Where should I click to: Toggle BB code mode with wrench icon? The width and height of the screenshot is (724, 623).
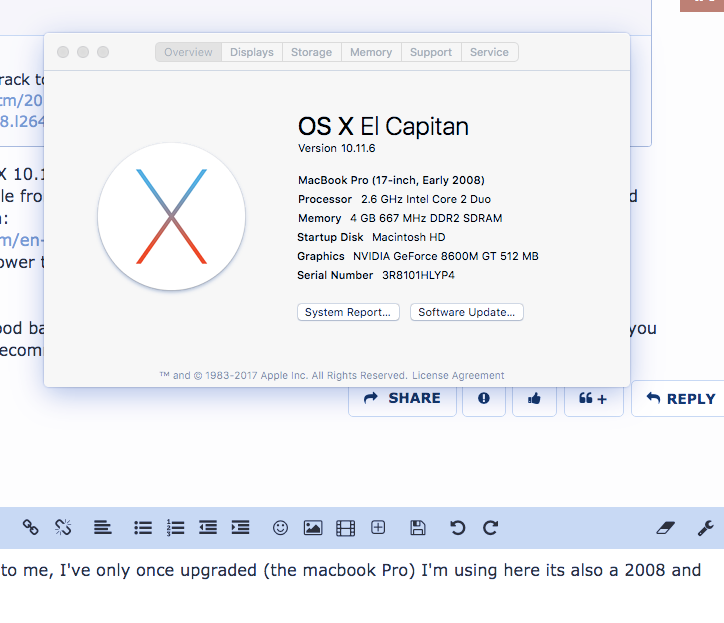coord(706,527)
